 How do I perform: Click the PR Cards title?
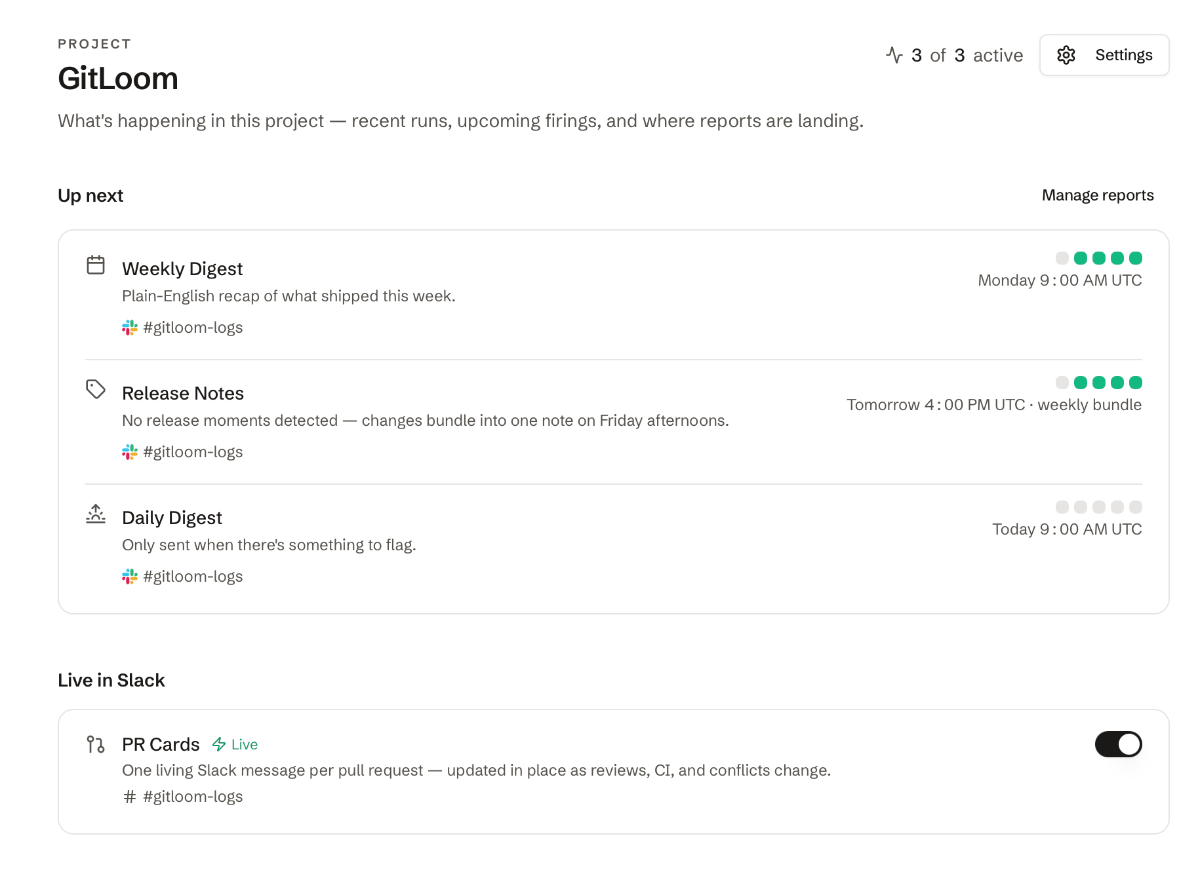(161, 745)
